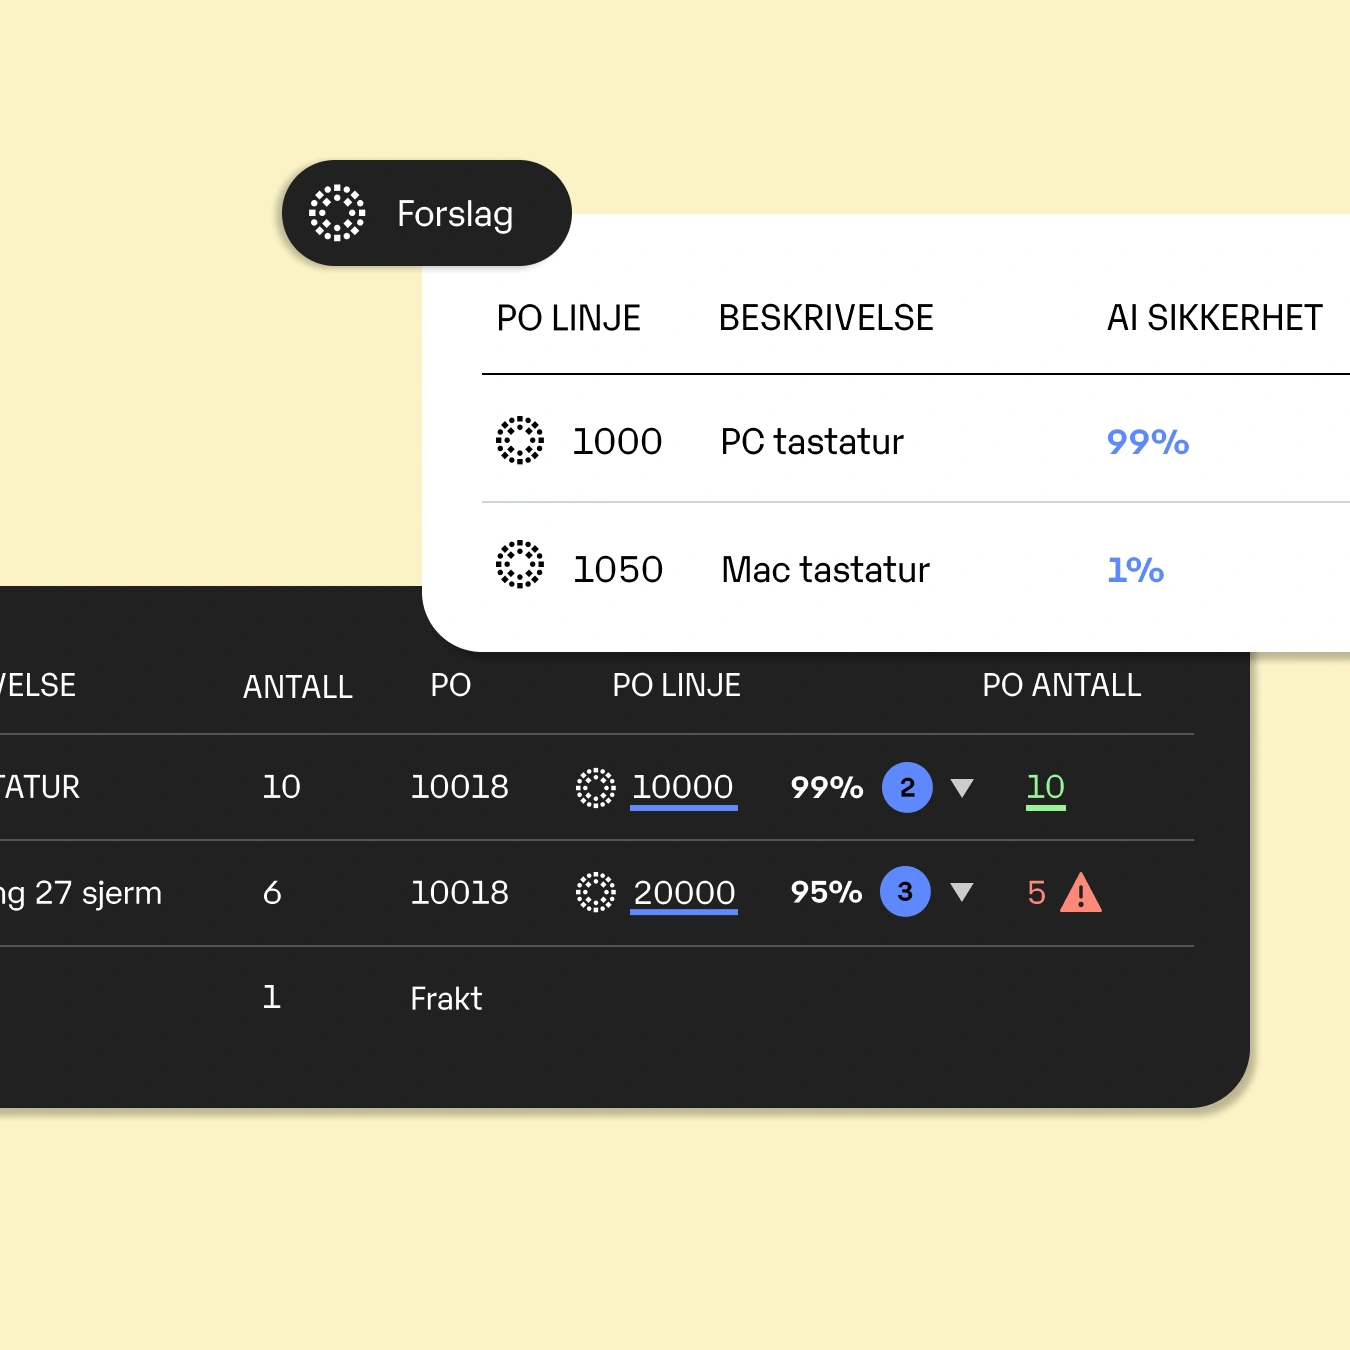Click suggestion PO line number 1000

pos(617,442)
